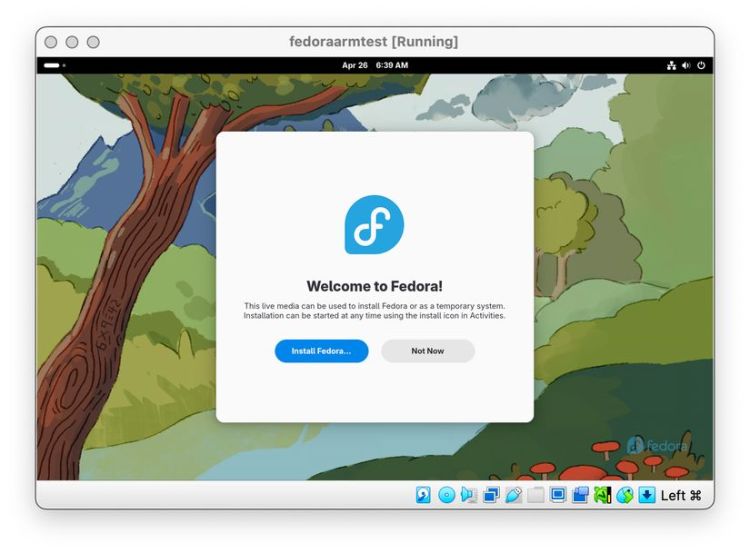This screenshot has width=750, height=553.
Task: Click the volume speaker icon in the top bar
Action: pyautogui.click(x=686, y=66)
